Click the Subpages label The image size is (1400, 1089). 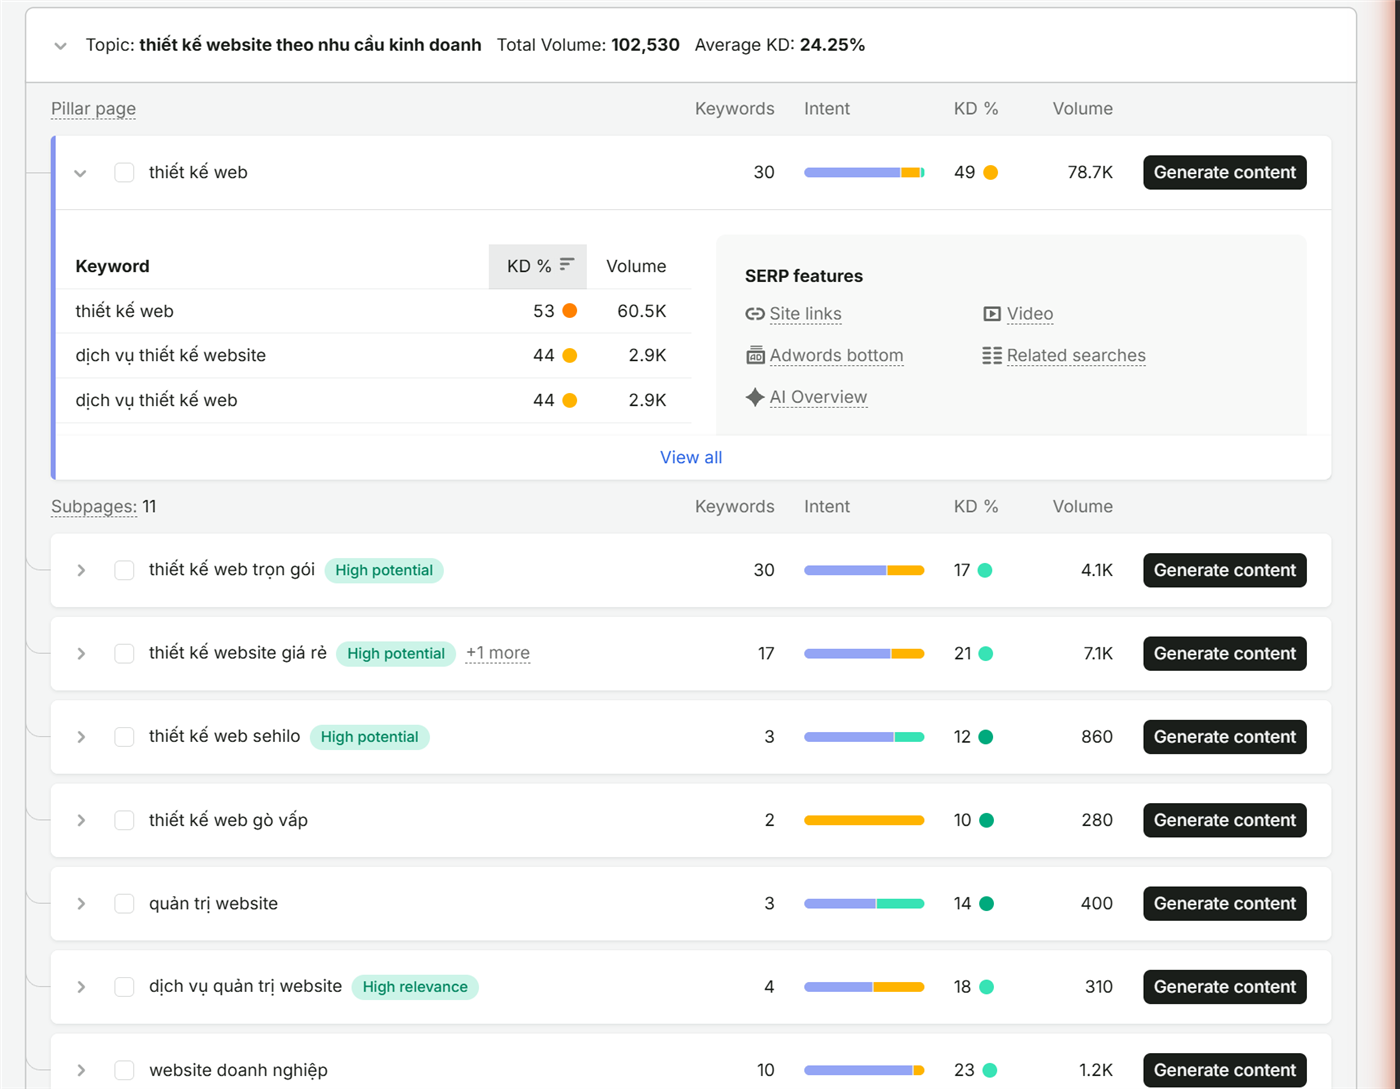click(x=93, y=507)
